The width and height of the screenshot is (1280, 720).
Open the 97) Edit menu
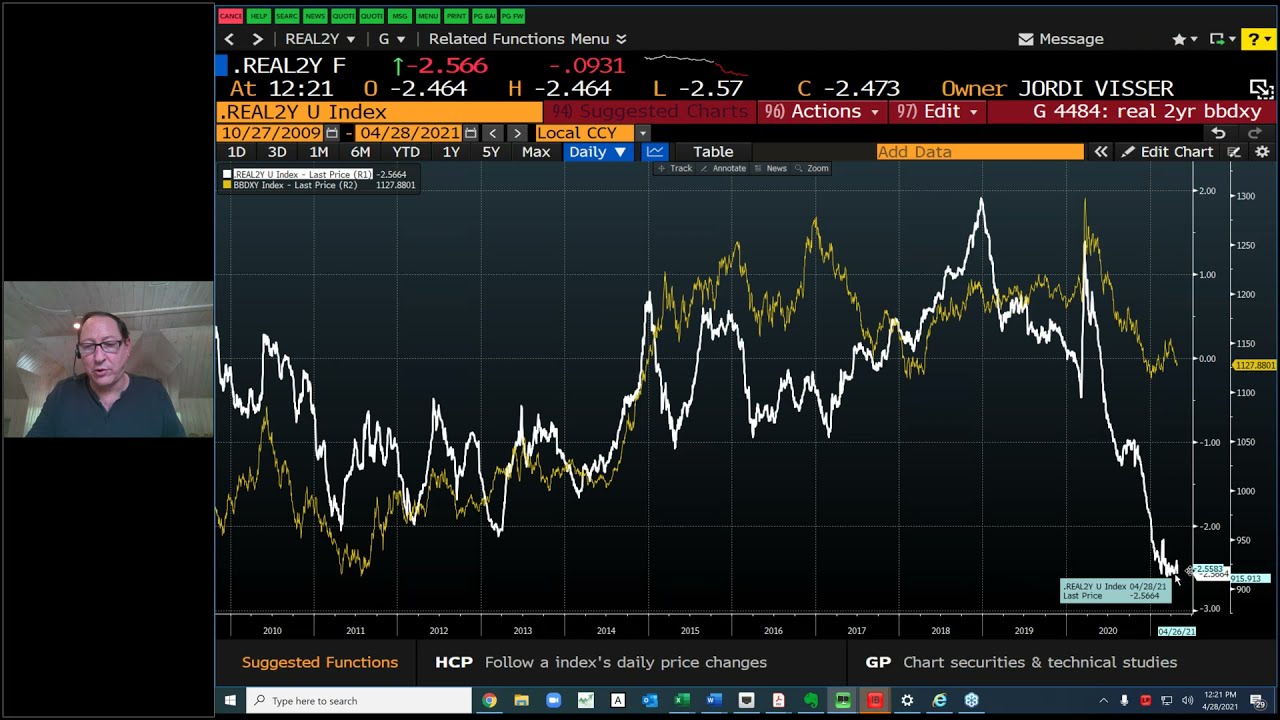coord(936,112)
